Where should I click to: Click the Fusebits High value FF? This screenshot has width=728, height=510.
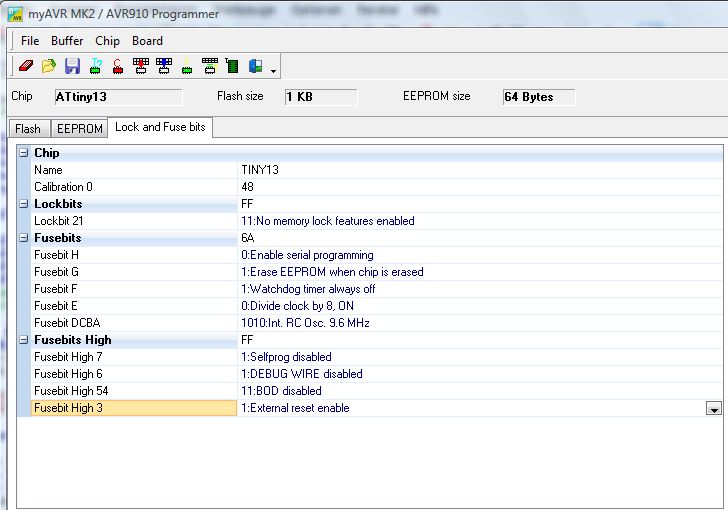pos(247,340)
